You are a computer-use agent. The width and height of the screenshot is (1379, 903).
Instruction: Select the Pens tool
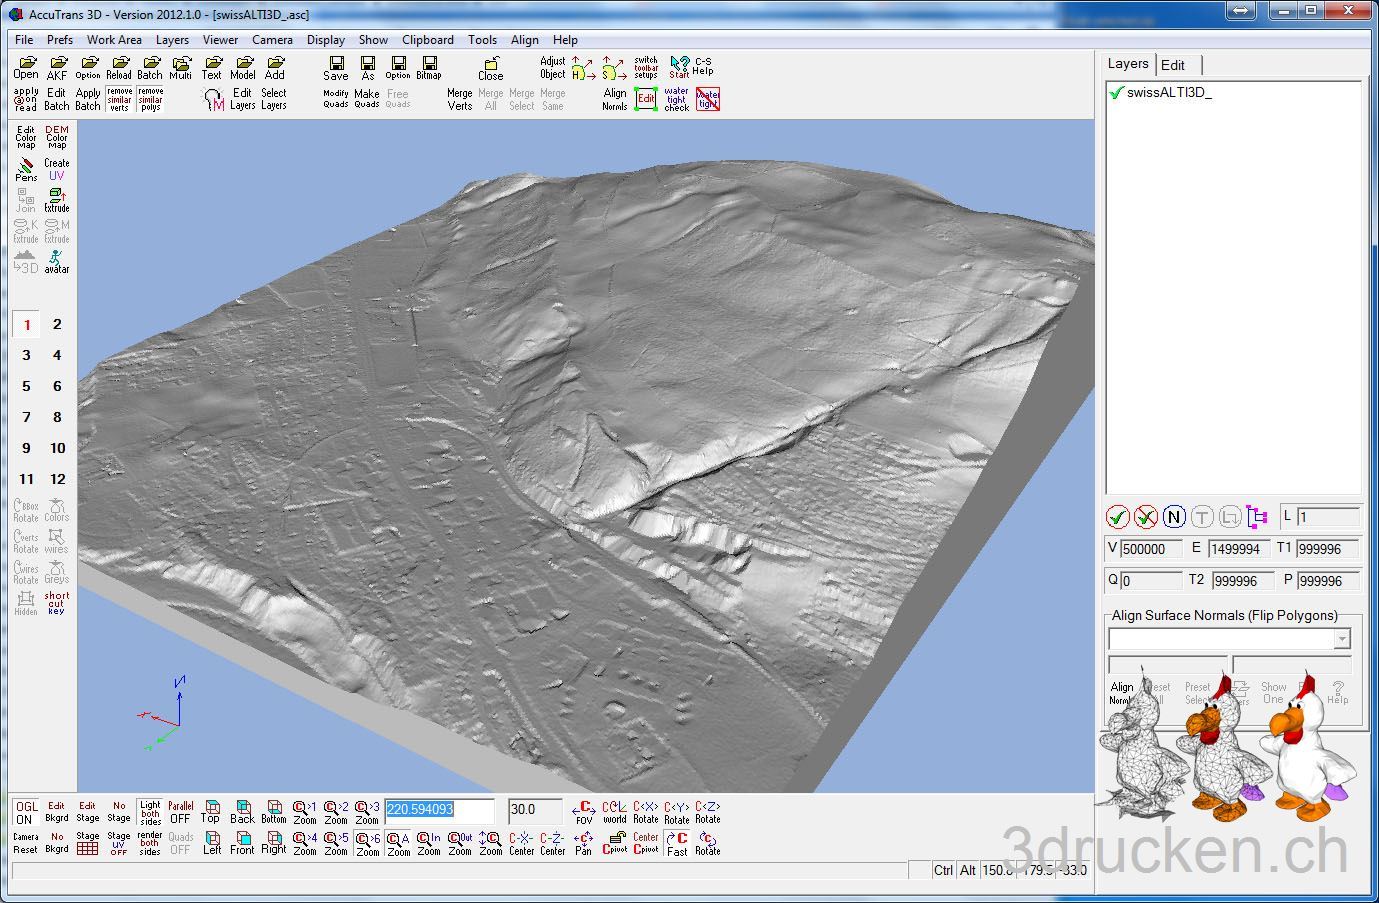pyautogui.click(x=26, y=169)
